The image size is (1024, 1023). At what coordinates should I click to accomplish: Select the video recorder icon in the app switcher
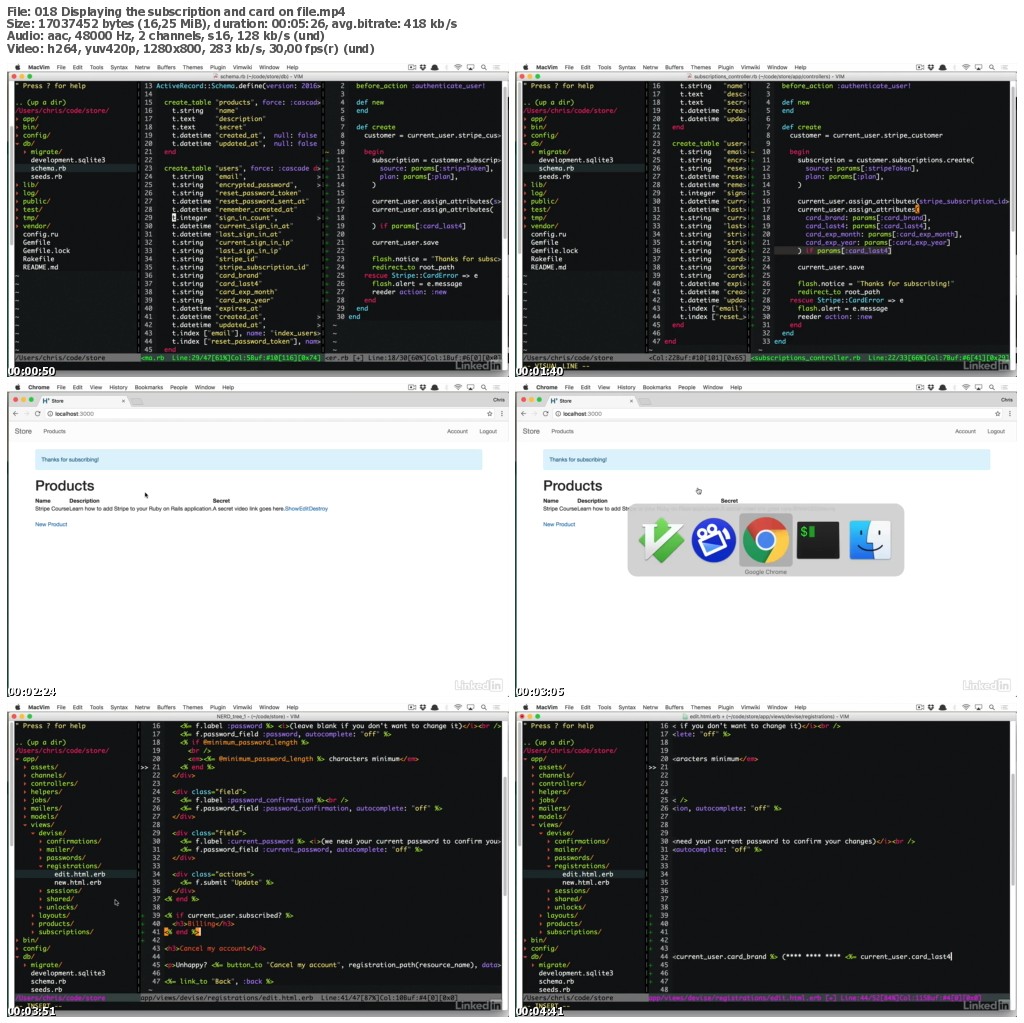713,540
